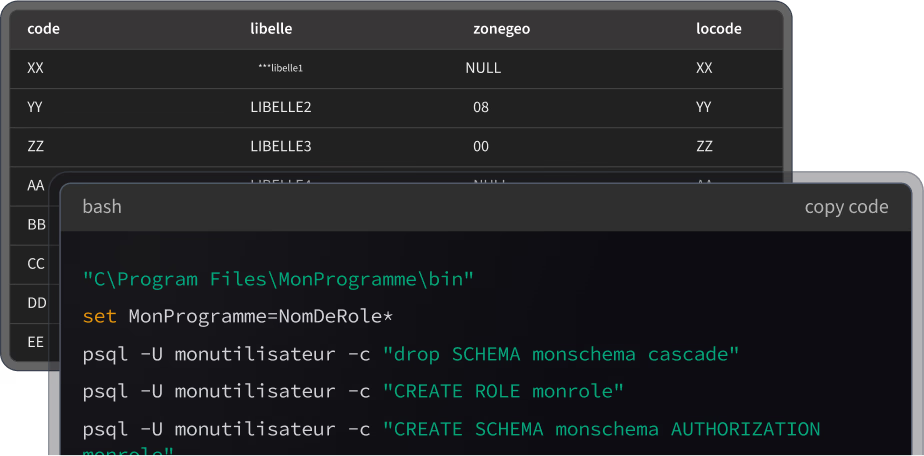Click the 'locode' column header
The height and width of the screenshot is (456, 924).
point(718,29)
